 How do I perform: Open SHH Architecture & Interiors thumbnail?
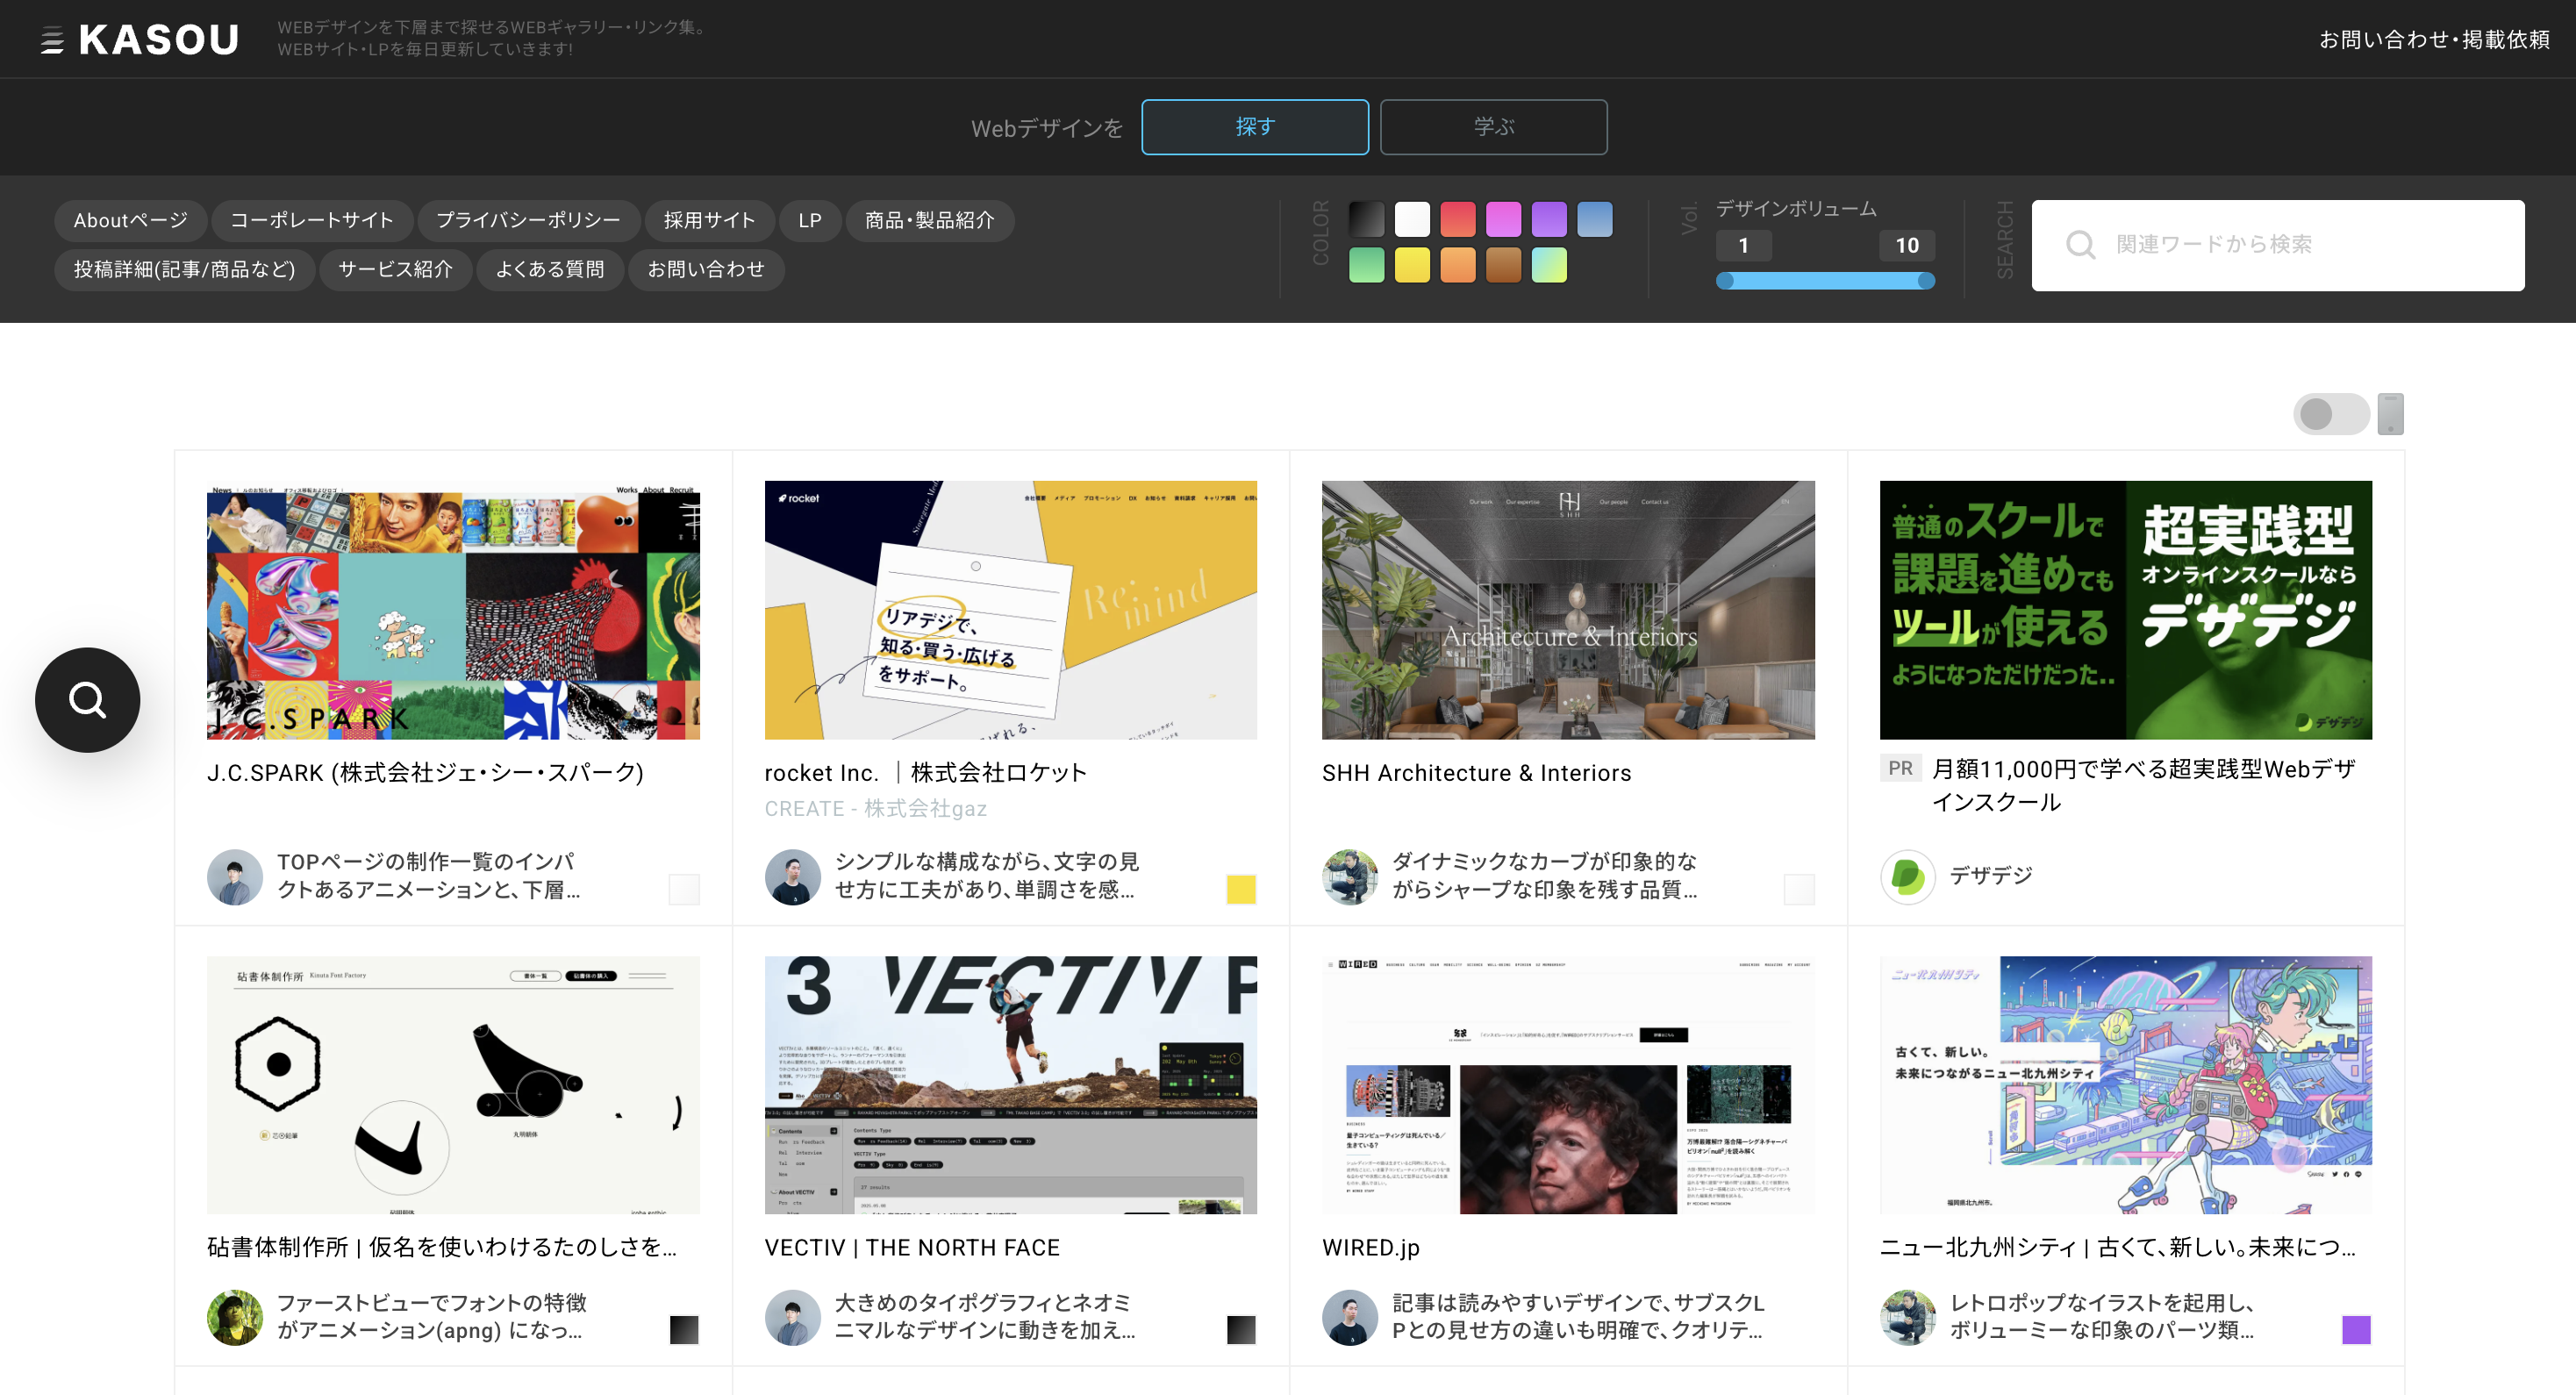(x=1568, y=610)
